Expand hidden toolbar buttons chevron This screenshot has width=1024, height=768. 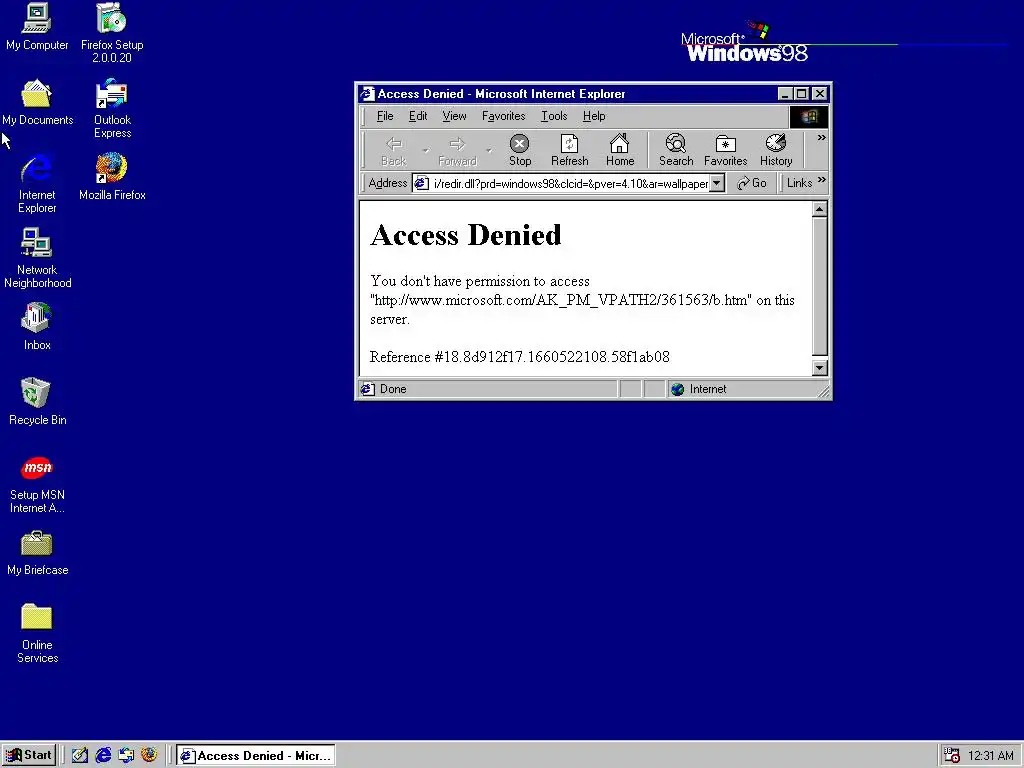821,138
